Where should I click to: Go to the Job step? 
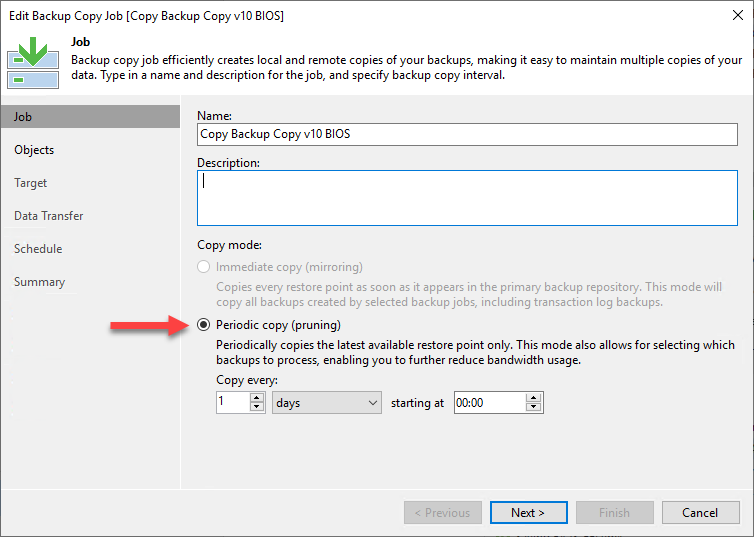[90, 117]
